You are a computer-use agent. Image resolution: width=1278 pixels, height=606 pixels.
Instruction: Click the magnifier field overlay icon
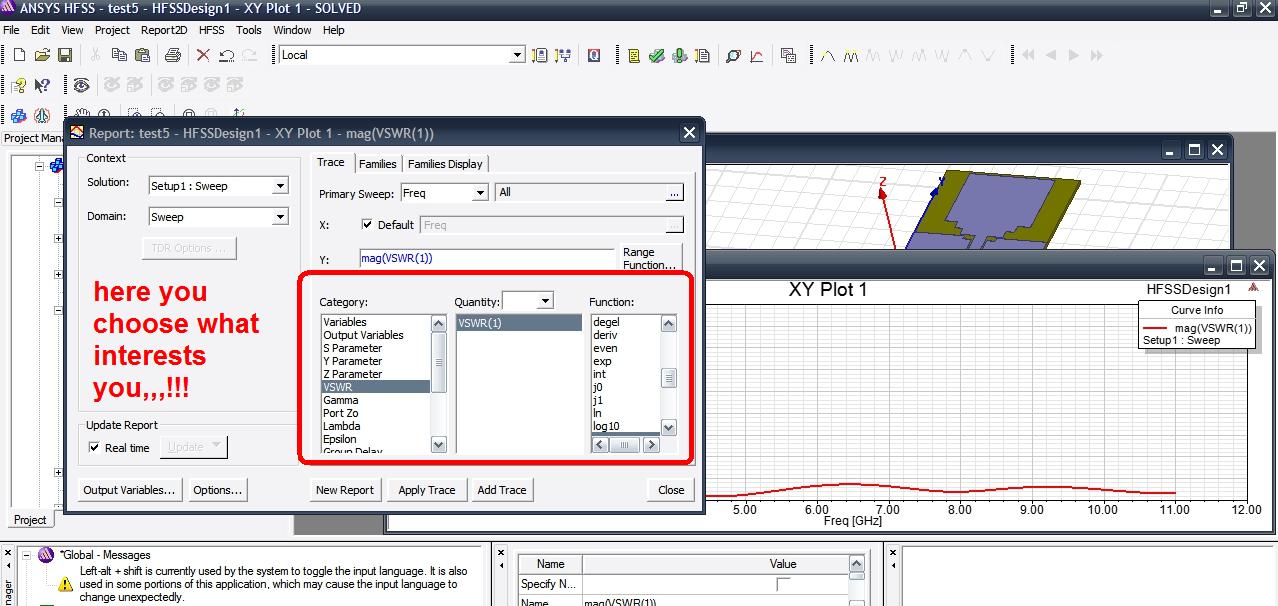733,55
